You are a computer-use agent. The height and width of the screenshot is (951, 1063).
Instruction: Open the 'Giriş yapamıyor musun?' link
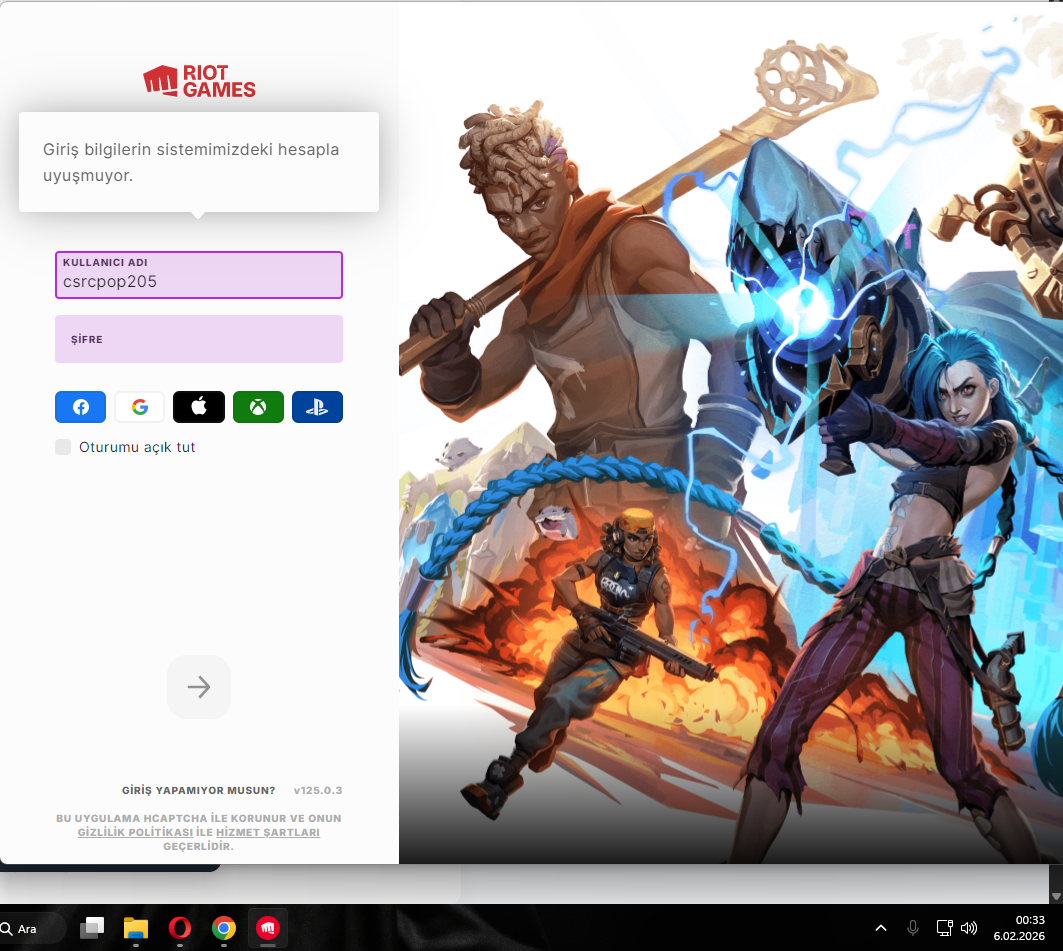click(x=199, y=790)
